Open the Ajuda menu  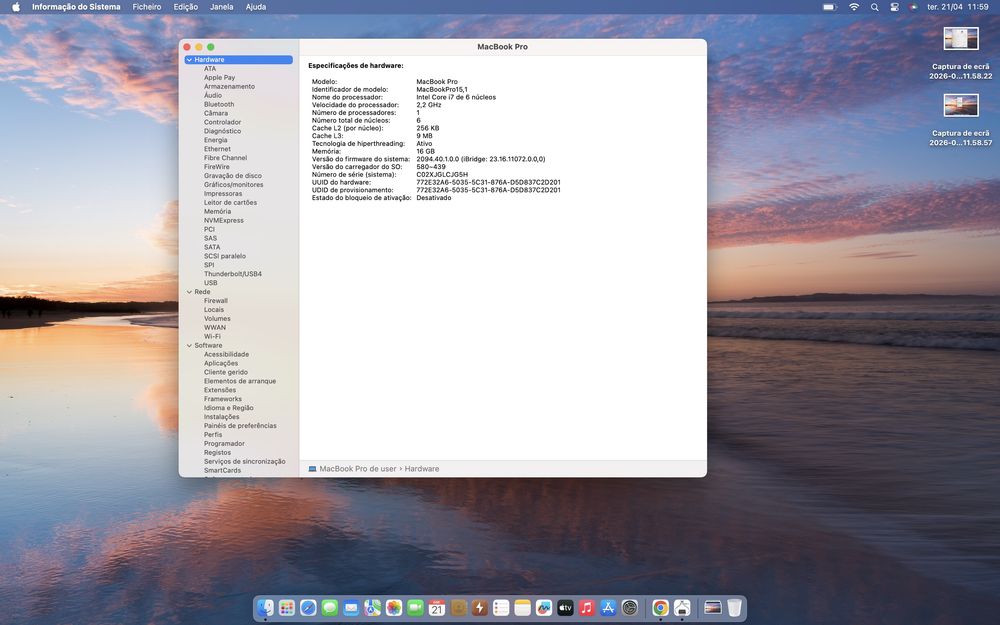tap(256, 7)
